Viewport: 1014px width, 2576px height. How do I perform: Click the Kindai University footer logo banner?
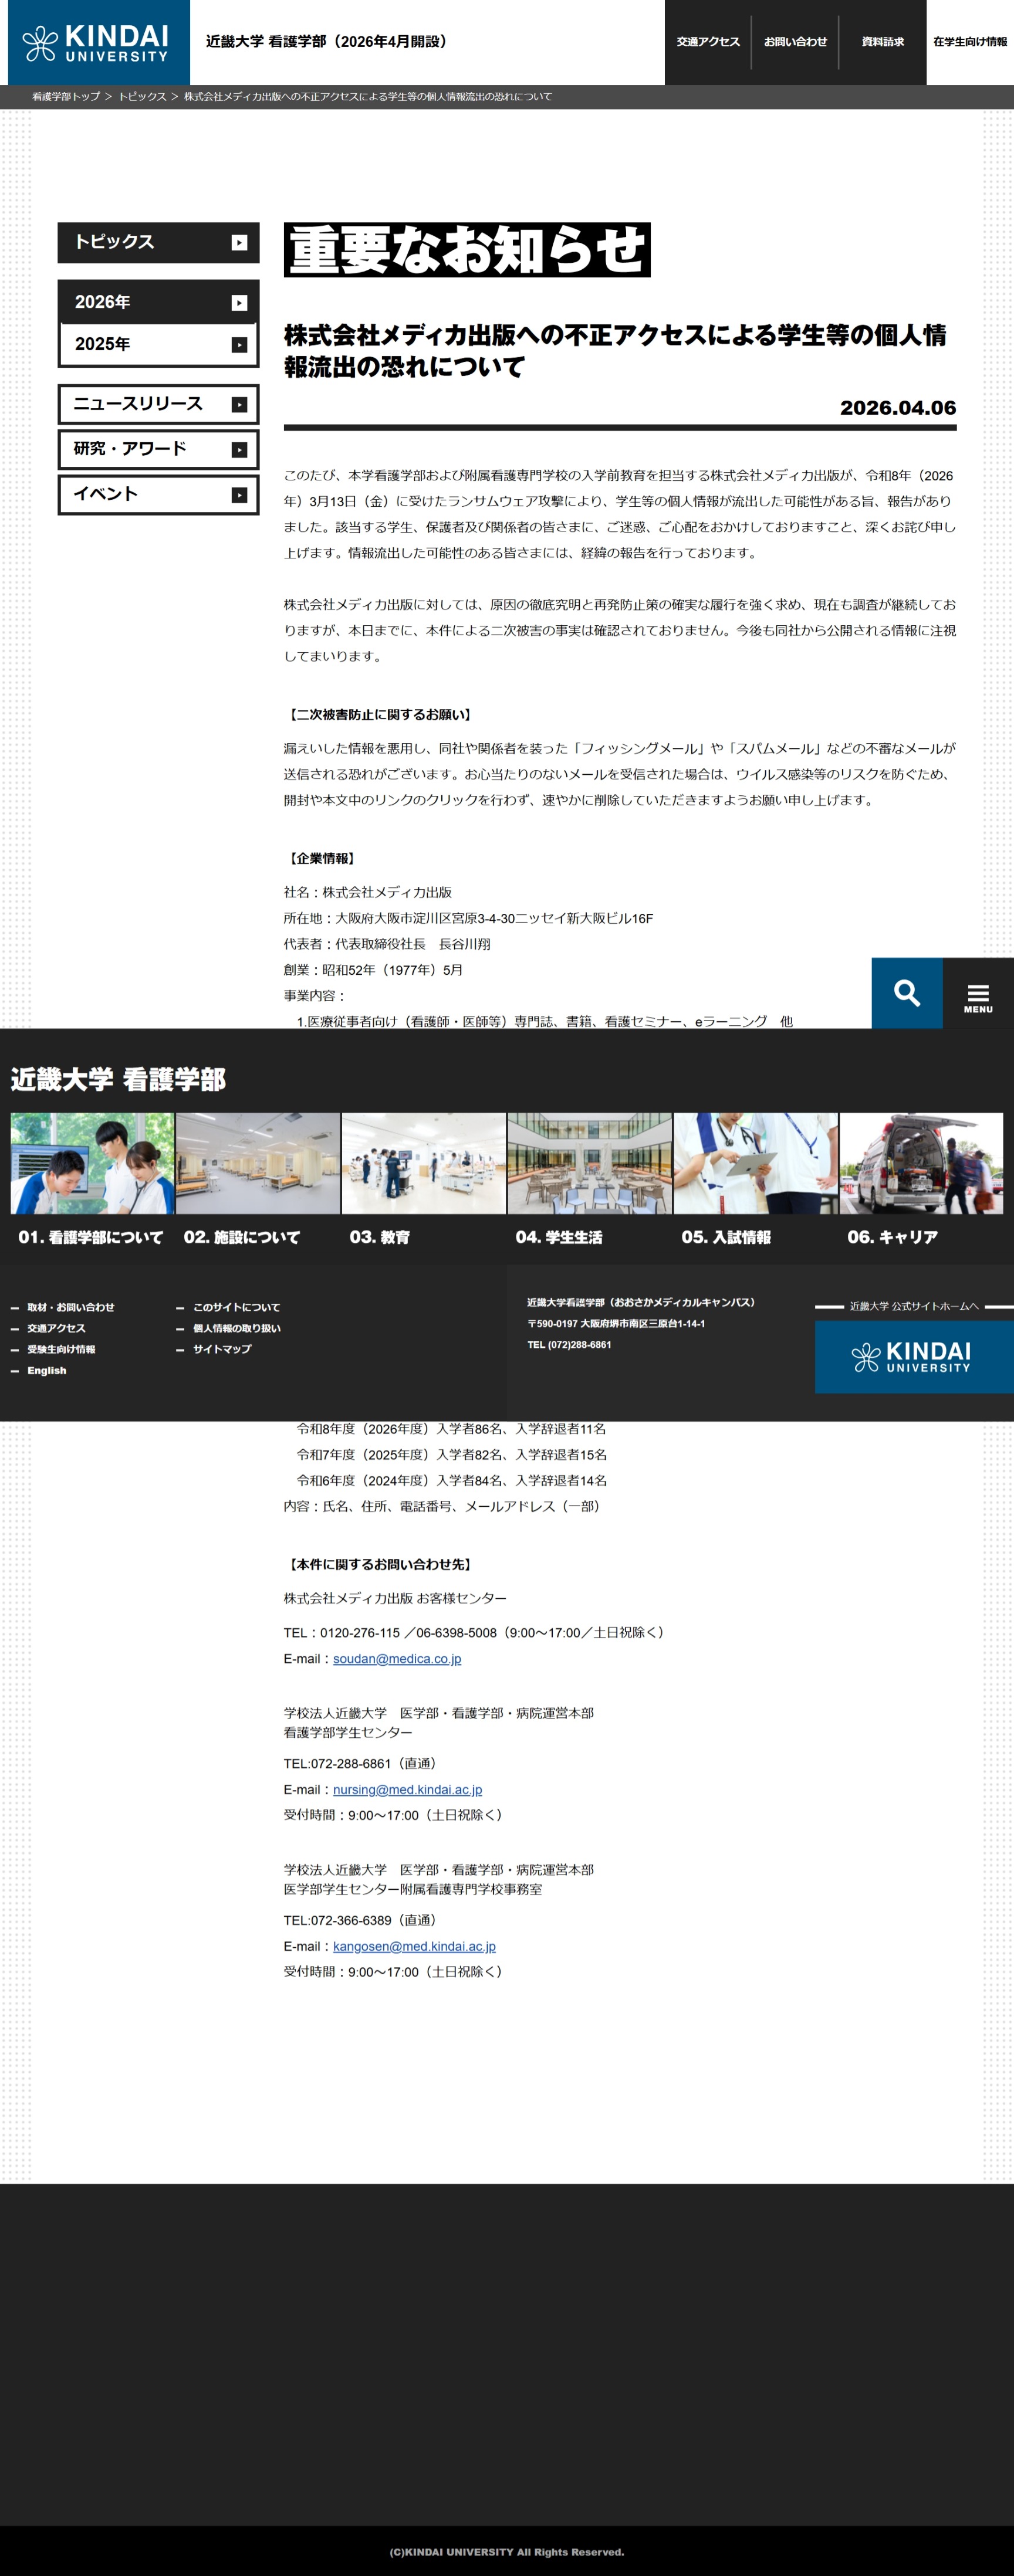pyautogui.click(x=913, y=1356)
